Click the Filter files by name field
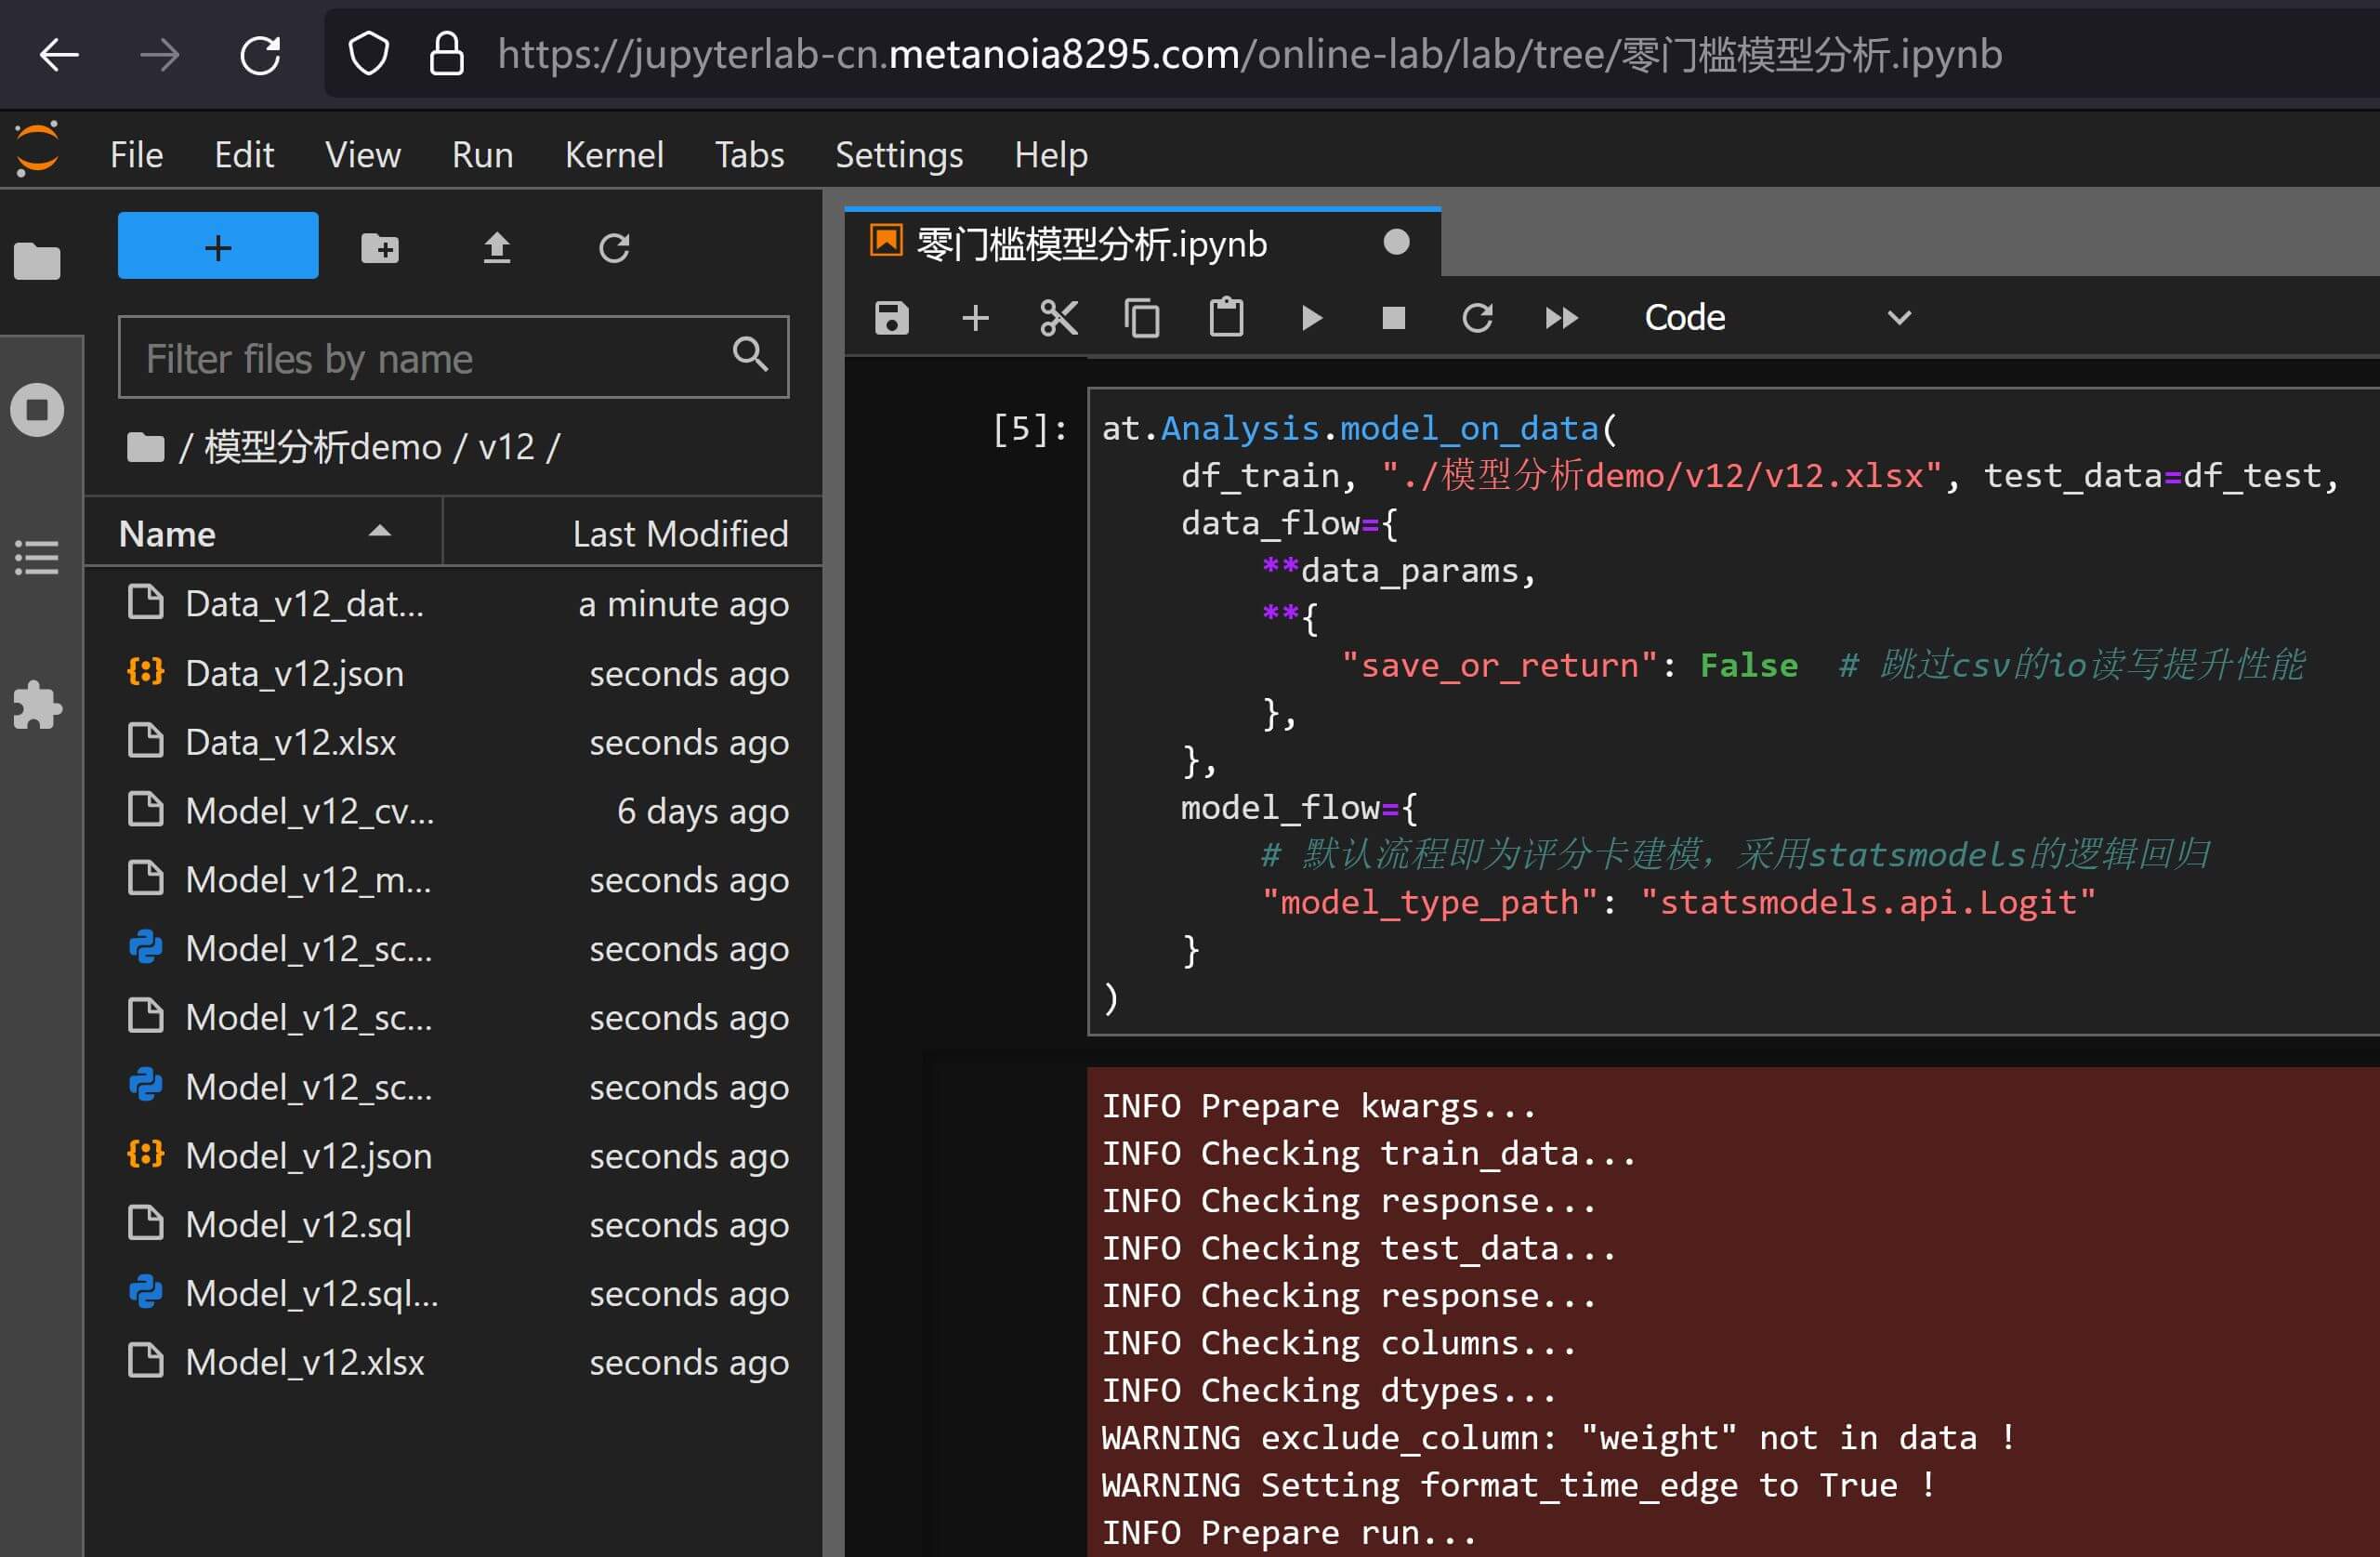This screenshot has height=1557, width=2380. tap(430, 358)
